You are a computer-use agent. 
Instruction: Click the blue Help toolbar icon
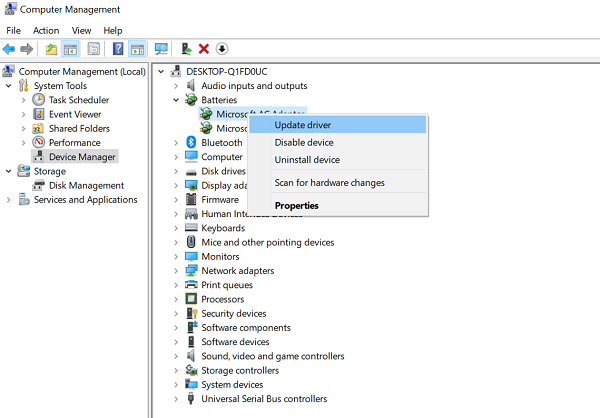118,49
